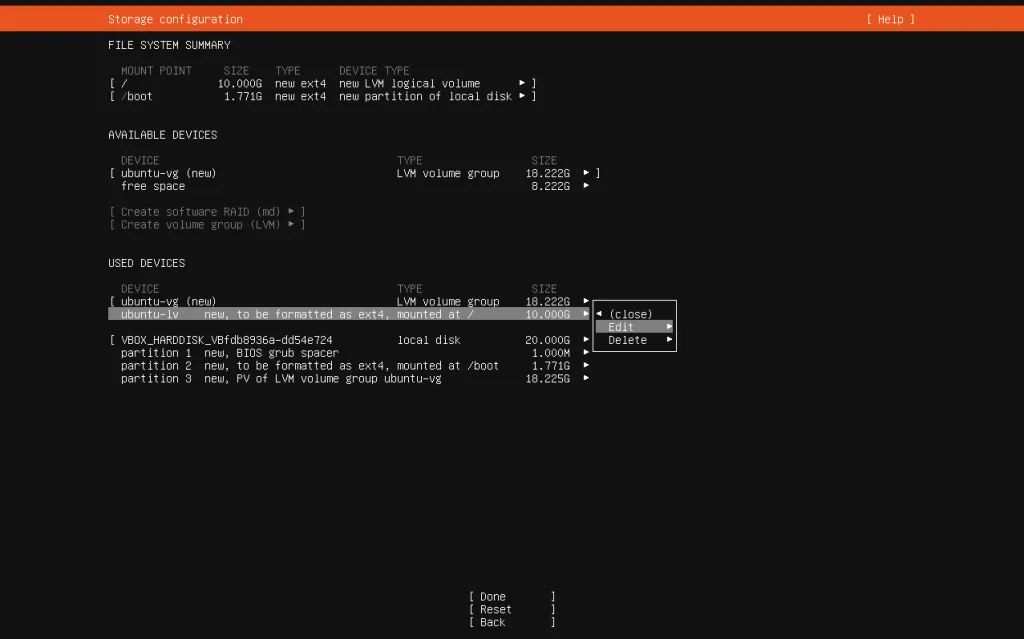The height and width of the screenshot is (639, 1024).
Task: Click the 18.222G size in Available Devices
Action: tap(547, 173)
